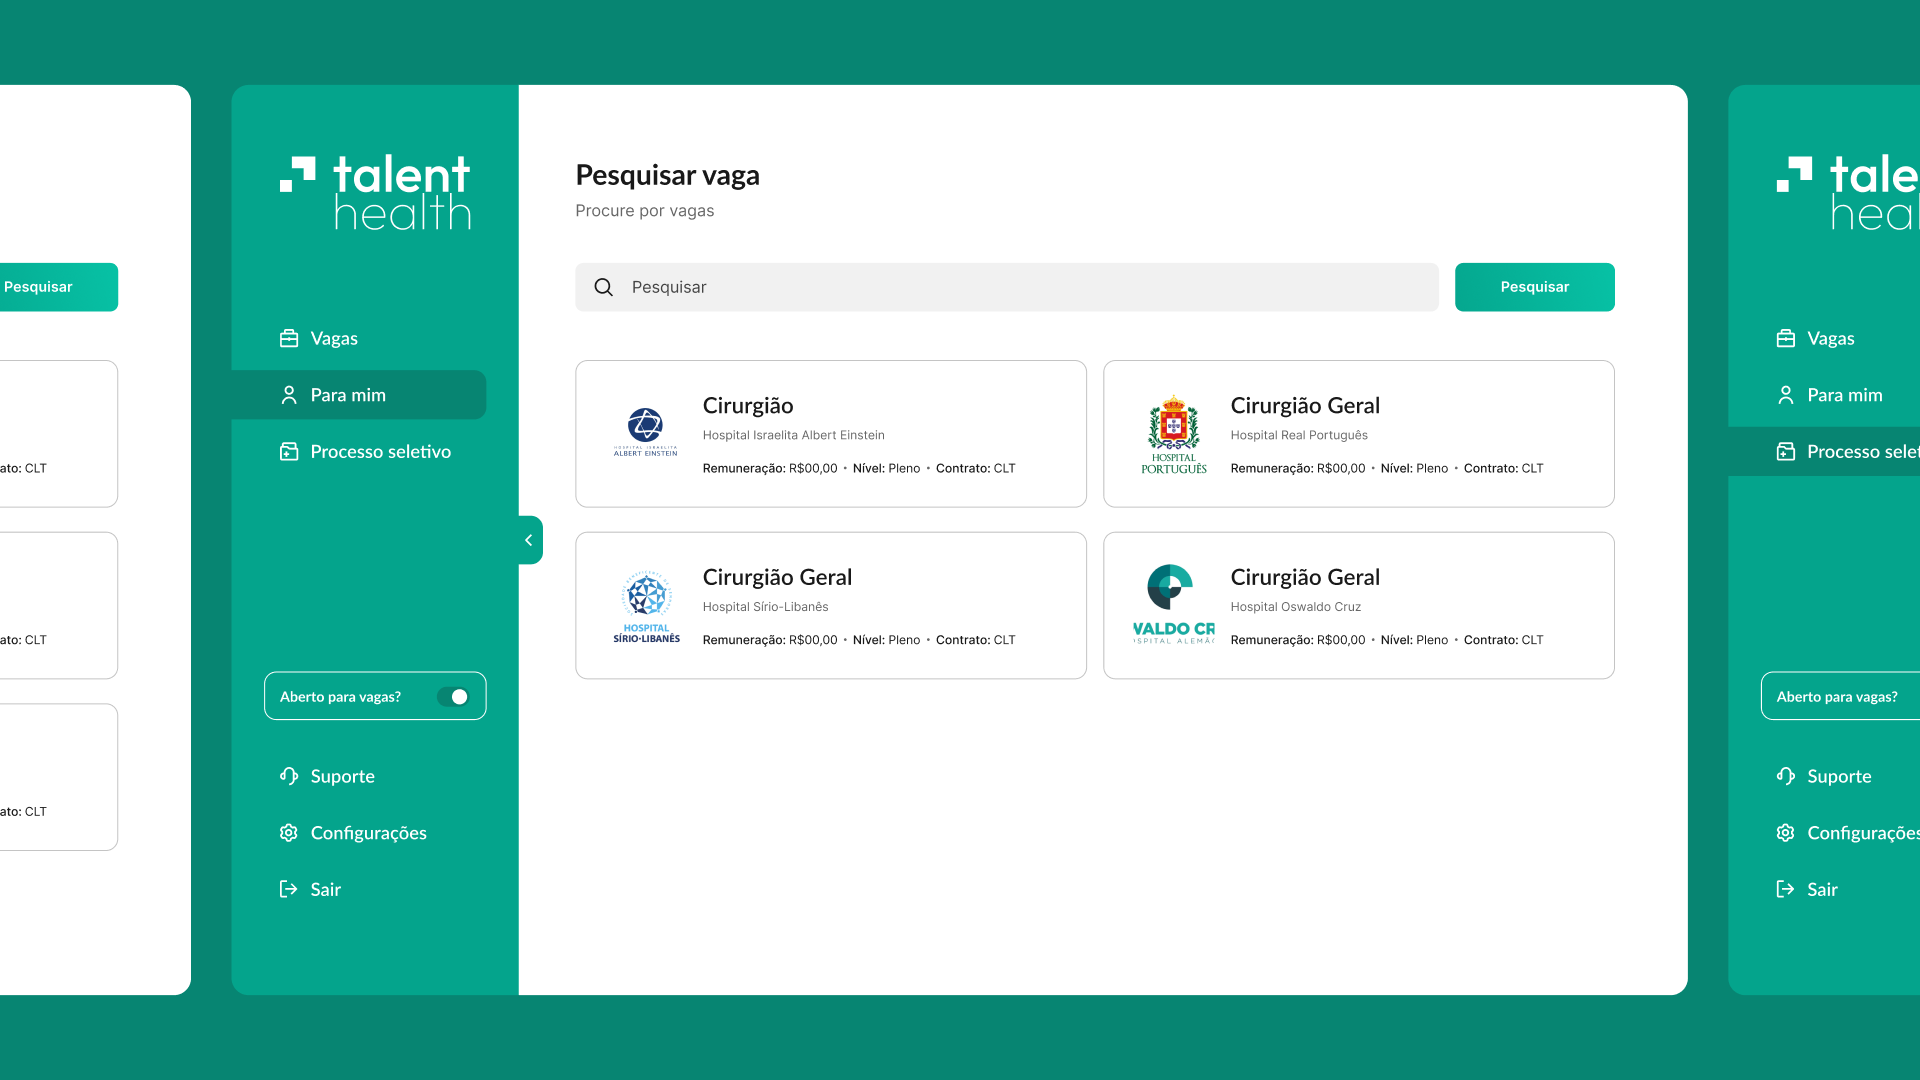1920x1080 pixels.
Task: Open Vagas label in the right window sidebar
Action: [x=1830, y=338]
